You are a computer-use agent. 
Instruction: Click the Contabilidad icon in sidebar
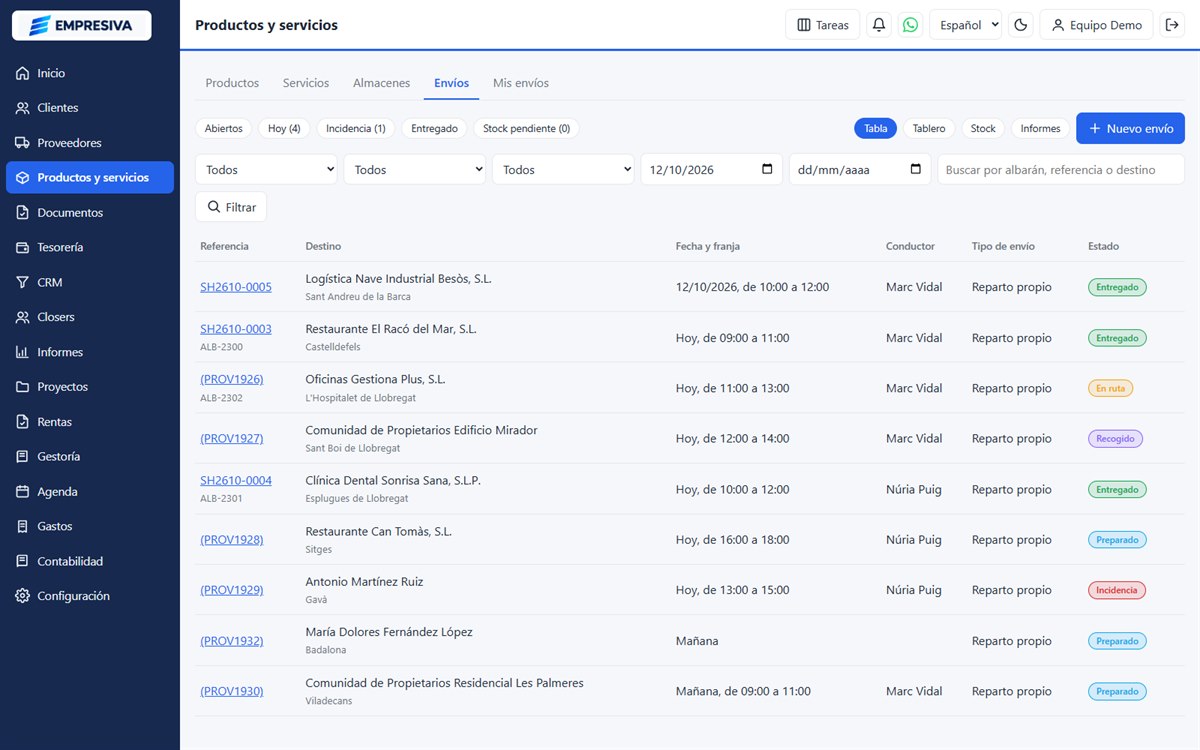[23, 562]
